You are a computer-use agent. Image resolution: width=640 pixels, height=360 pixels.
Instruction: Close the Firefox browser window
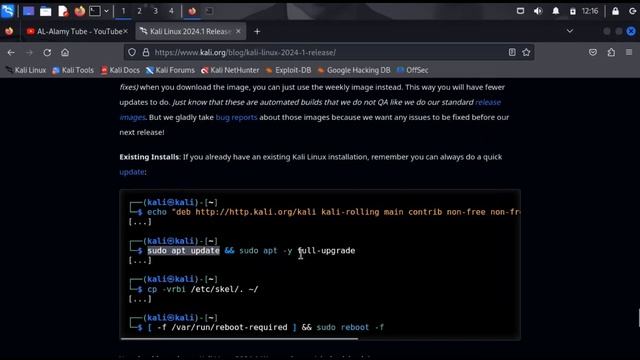[631, 31]
